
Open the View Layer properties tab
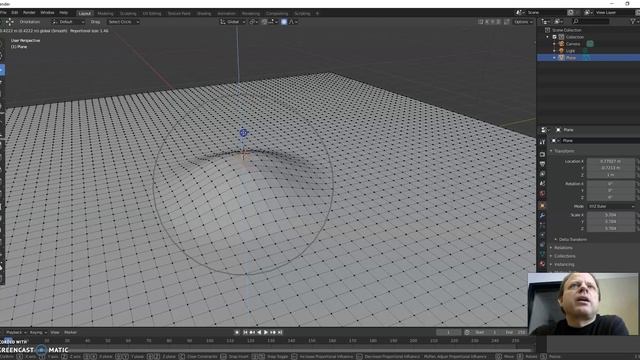pos(542,174)
